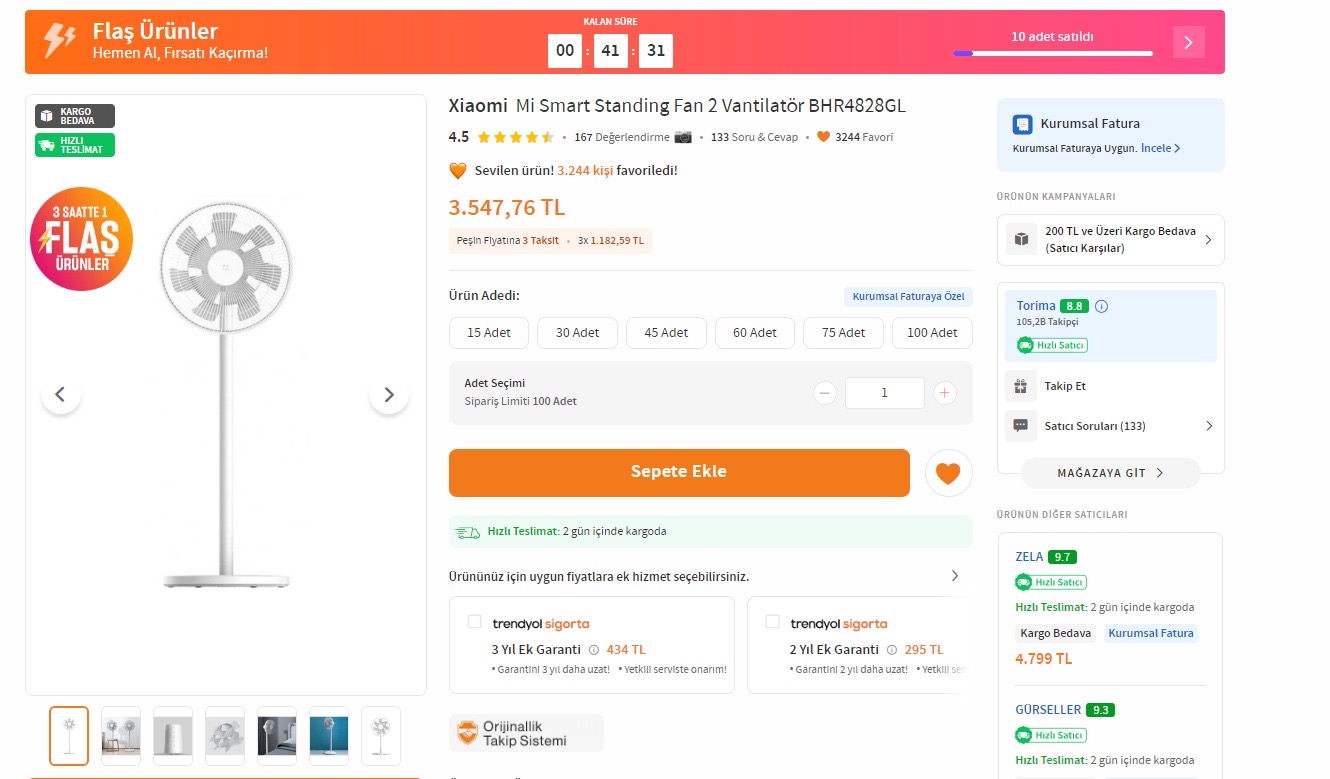Show next product image

[x=389, y=394]
